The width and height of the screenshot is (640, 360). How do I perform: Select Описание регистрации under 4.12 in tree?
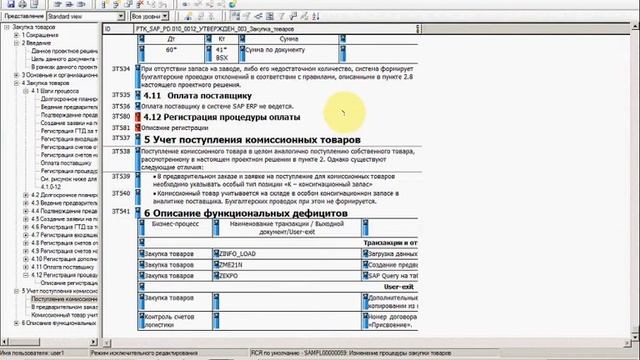coord(69,283)
